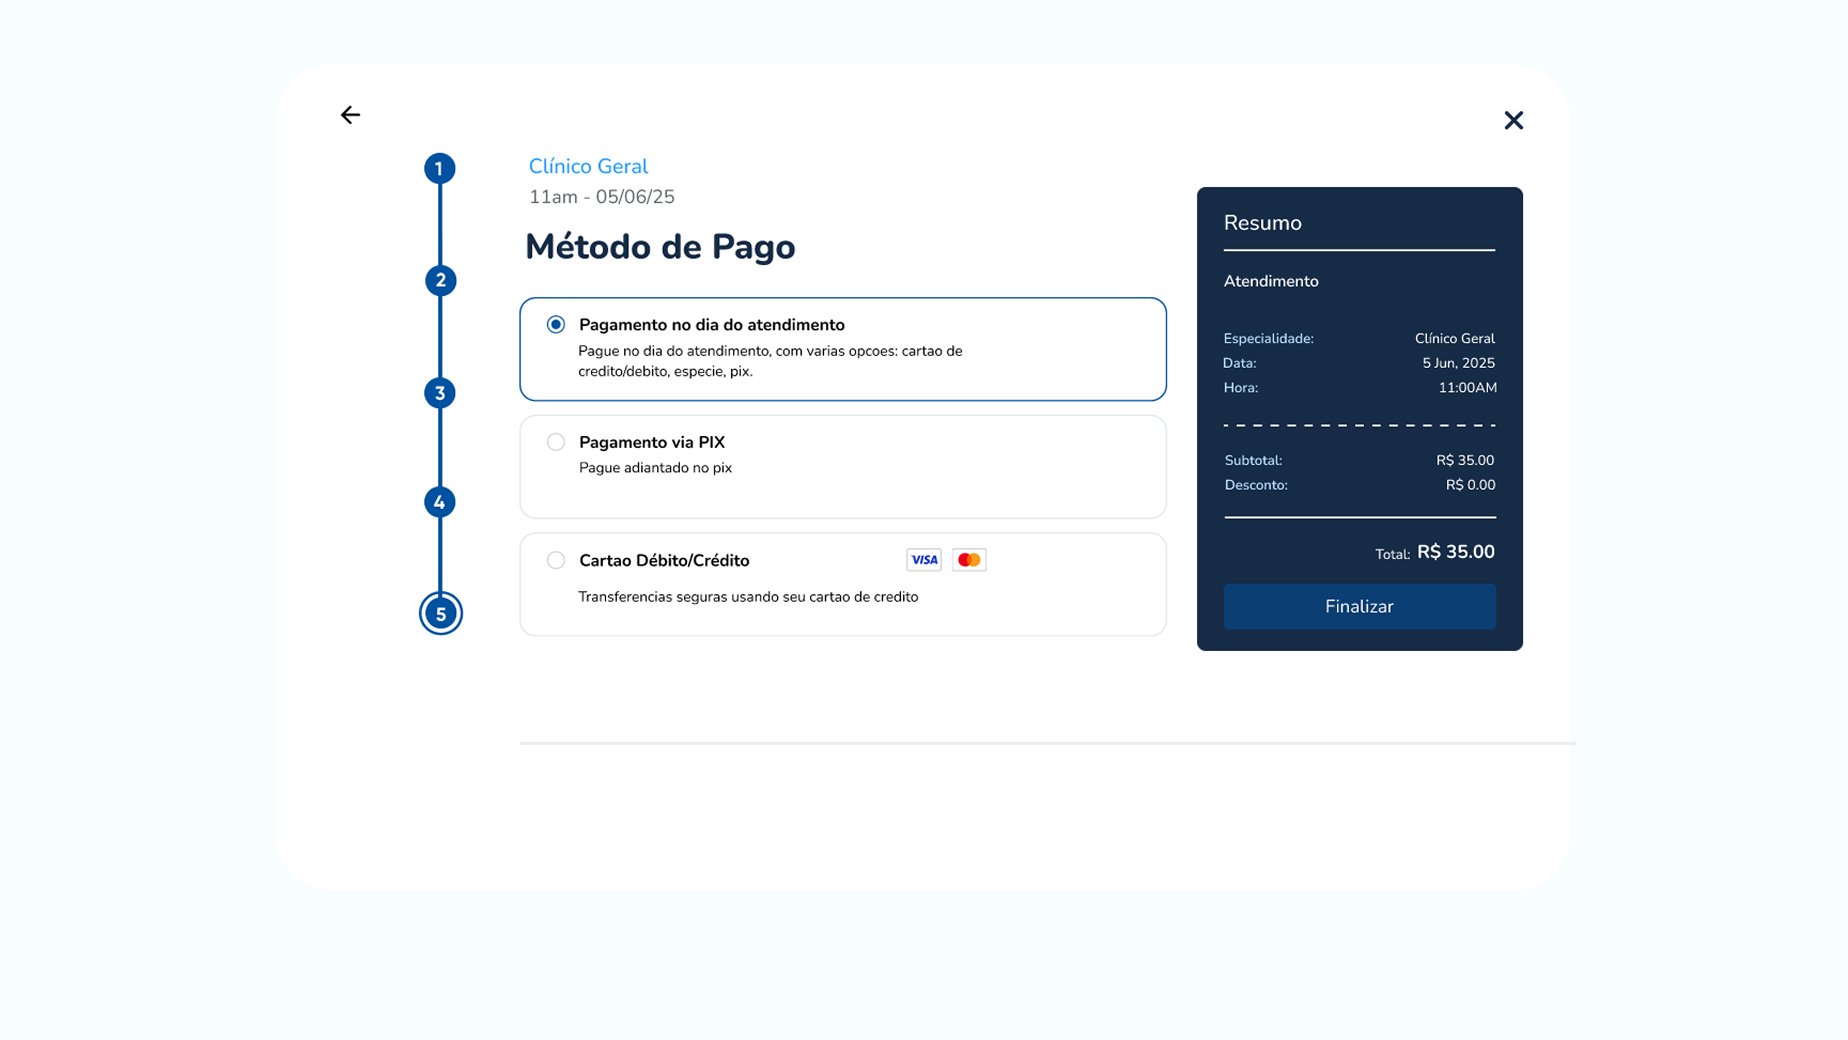Select Pagamento via PIX option

coord(555,441)
